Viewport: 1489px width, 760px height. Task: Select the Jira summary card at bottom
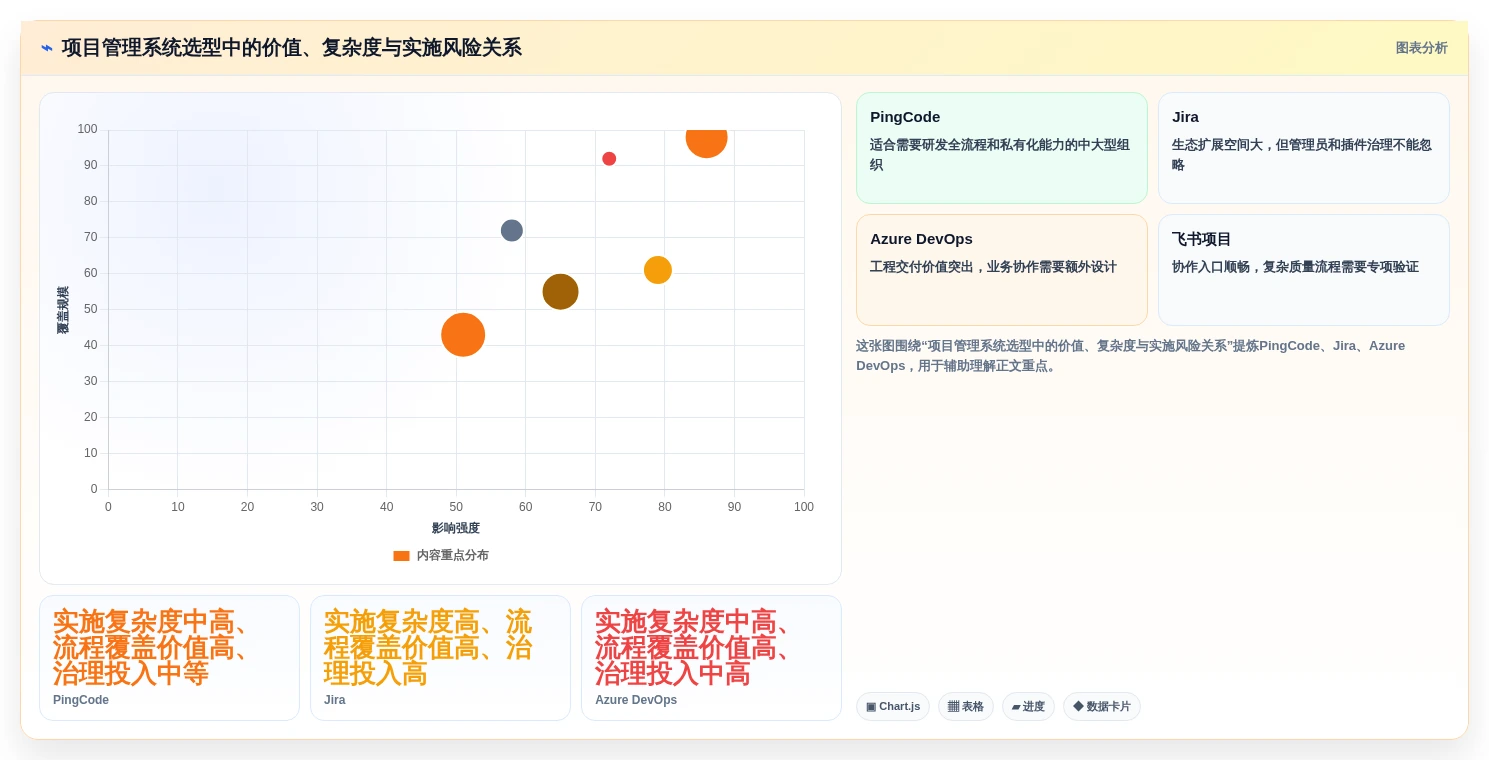click(x=440, y=658)
